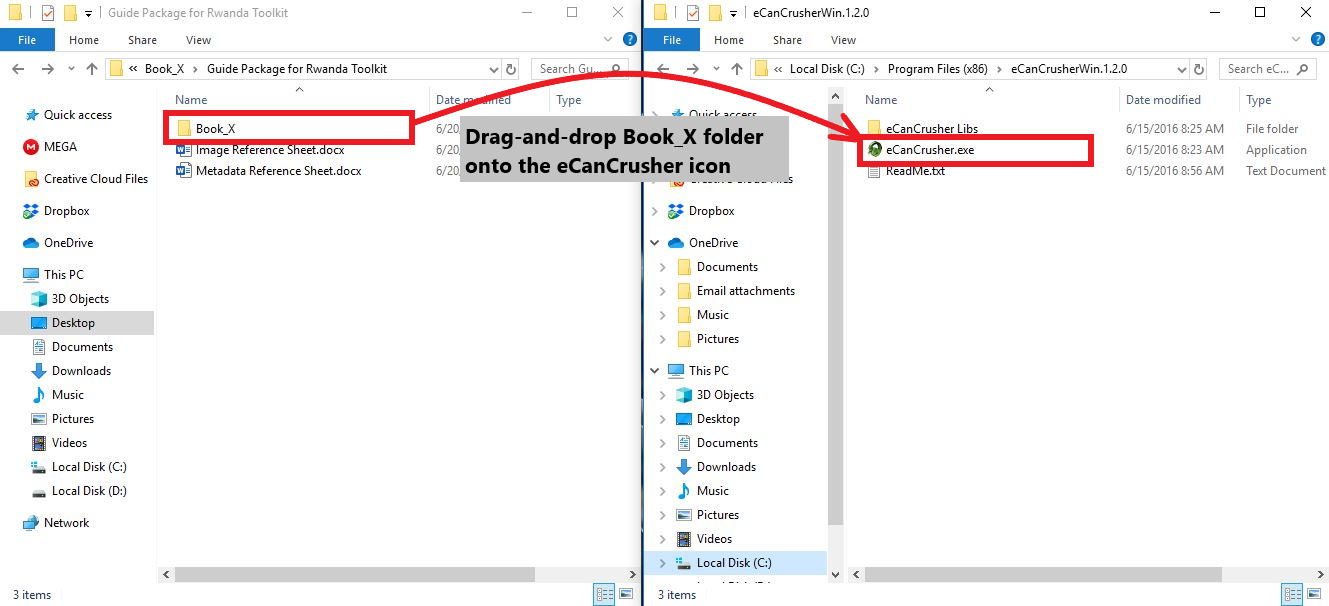Open File tab in eCanCrusherWin window
The height and width of the screenshot is (606, 1329).
pyautogui.click(x=672, y=40)
